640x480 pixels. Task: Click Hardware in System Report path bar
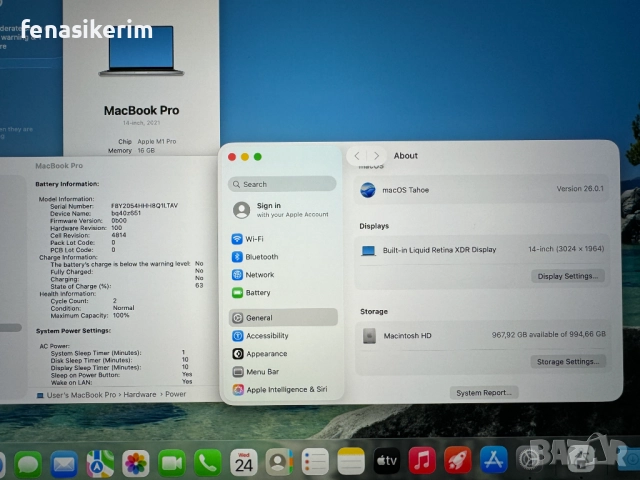click(140, 394)
